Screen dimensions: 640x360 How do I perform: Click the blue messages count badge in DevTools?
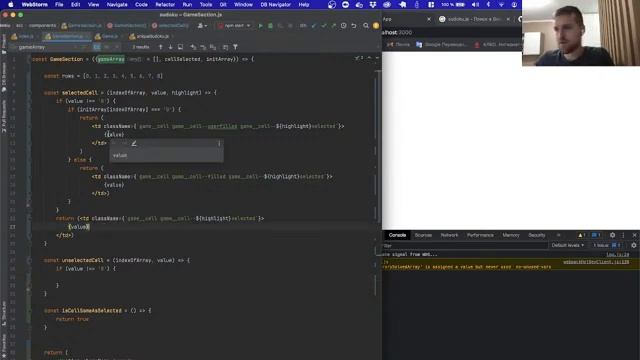point(596,235)
